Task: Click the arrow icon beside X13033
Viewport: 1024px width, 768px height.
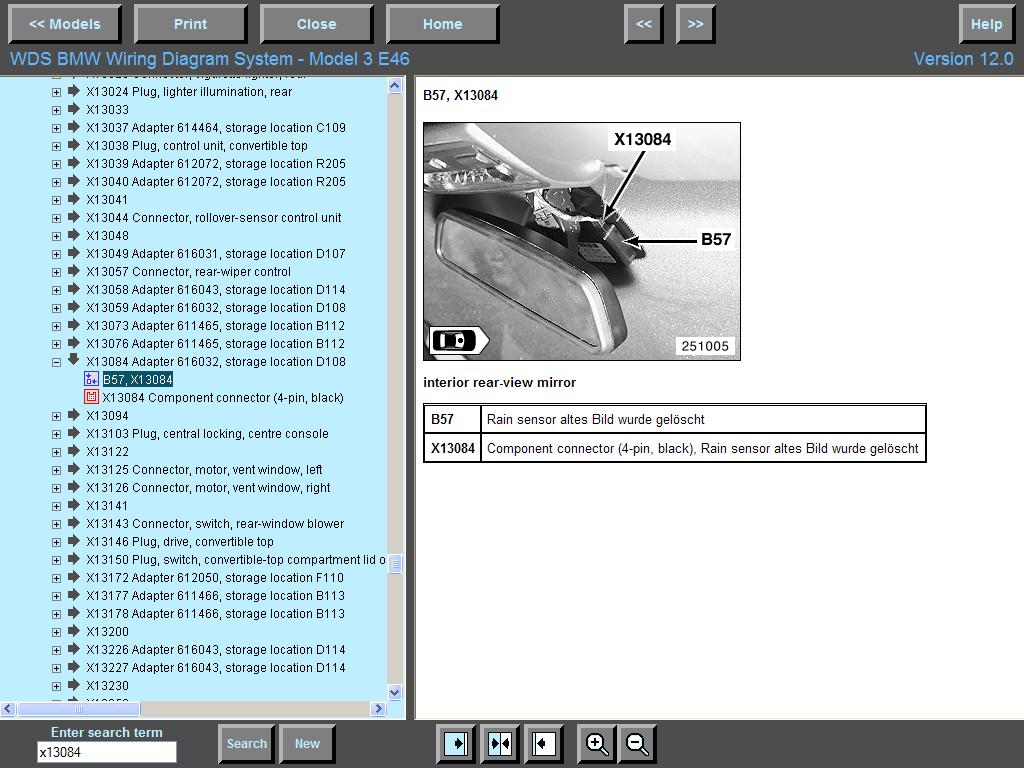Action: point(74,108)
